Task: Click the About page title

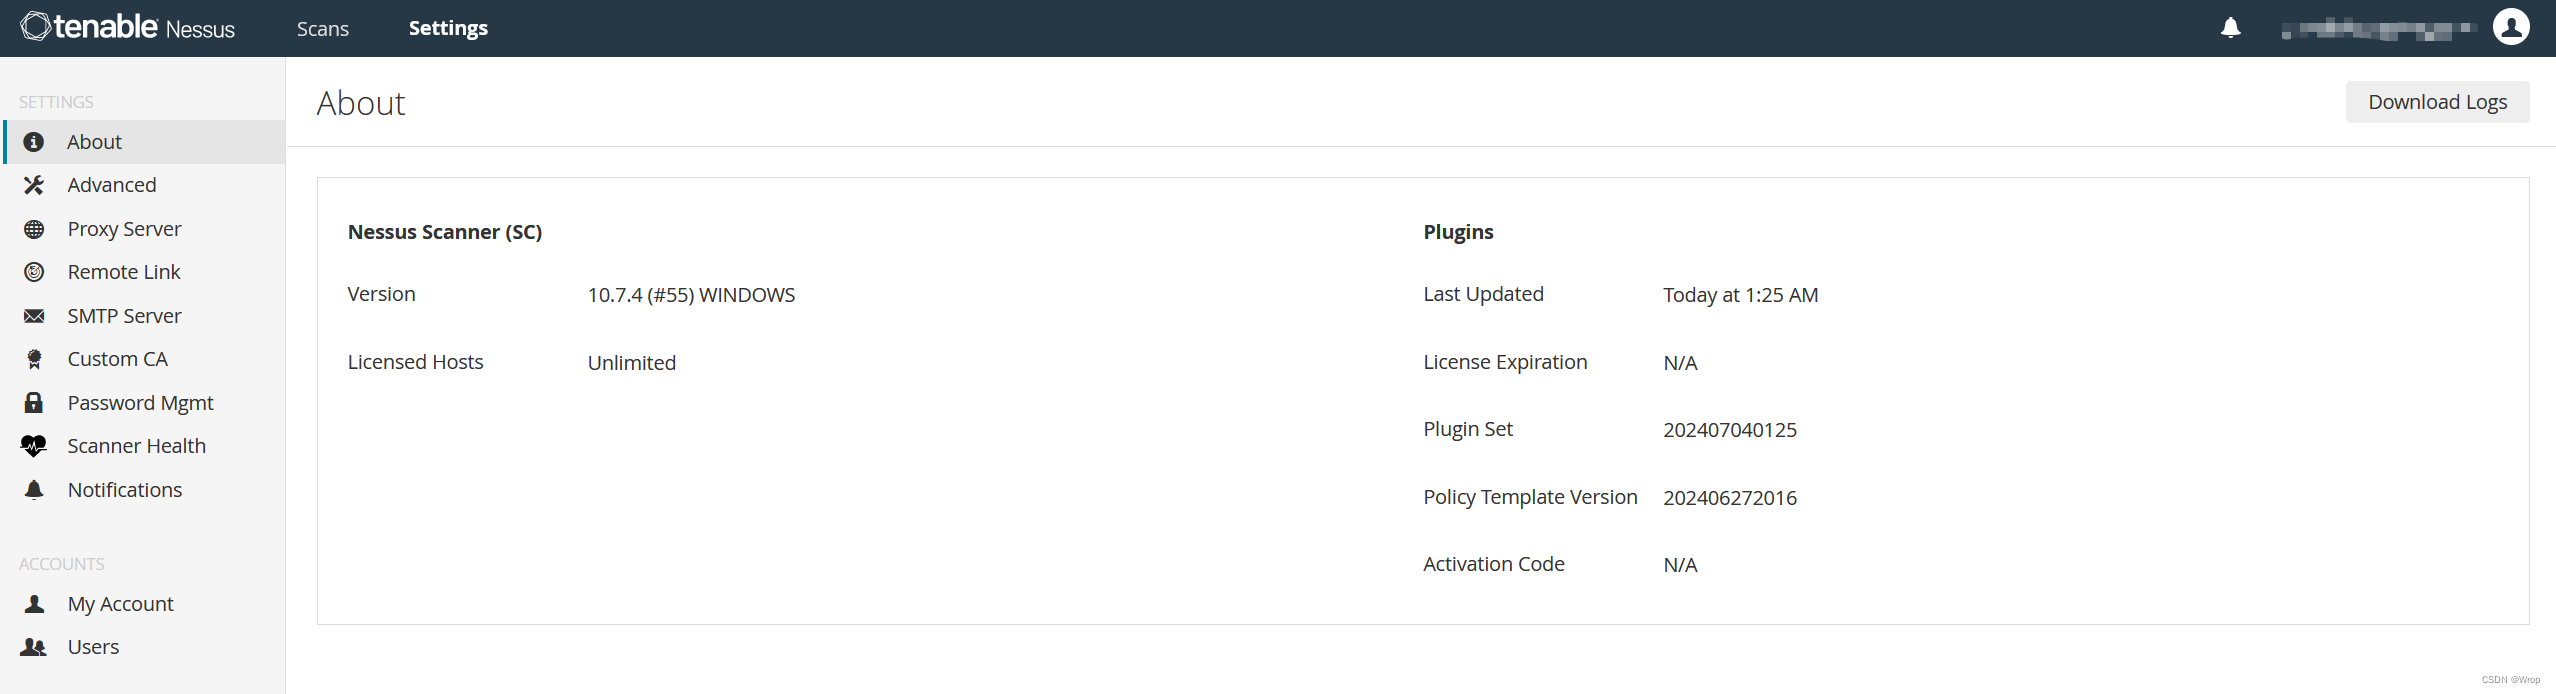Action: (x=361, y=103)
